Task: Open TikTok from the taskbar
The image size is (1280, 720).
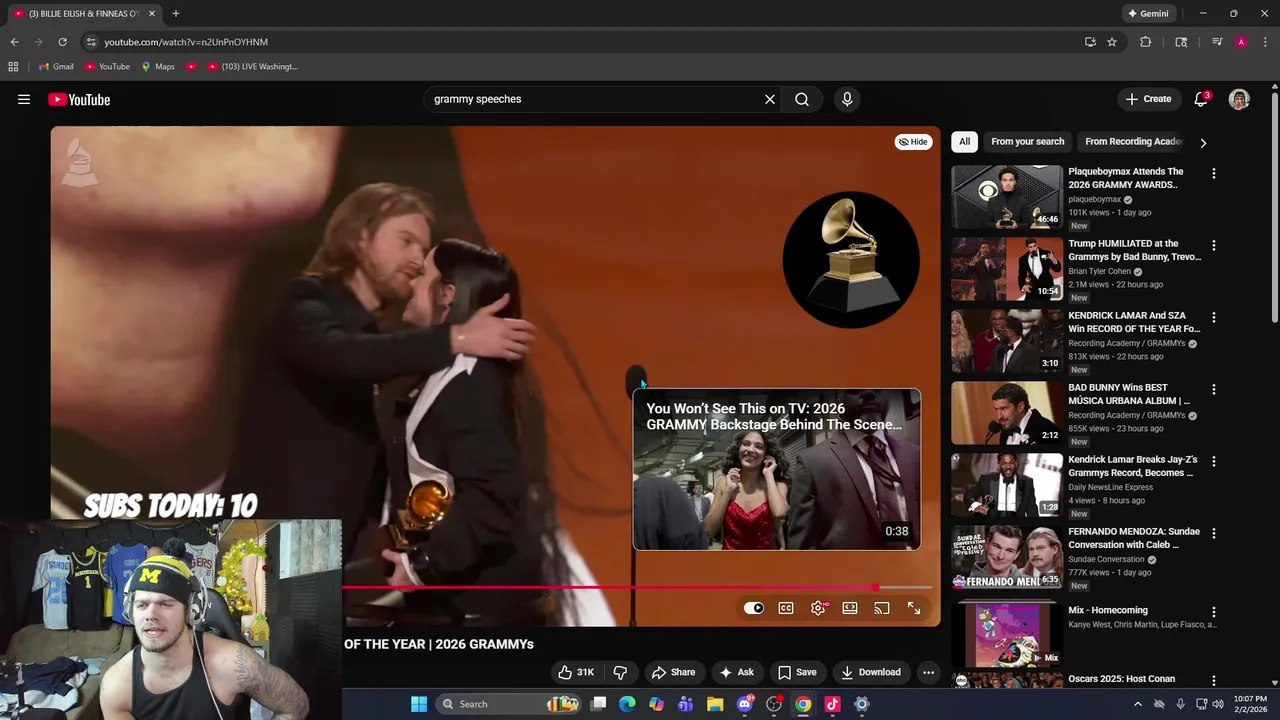Action: pyautogui.click(x=832, y=704)
